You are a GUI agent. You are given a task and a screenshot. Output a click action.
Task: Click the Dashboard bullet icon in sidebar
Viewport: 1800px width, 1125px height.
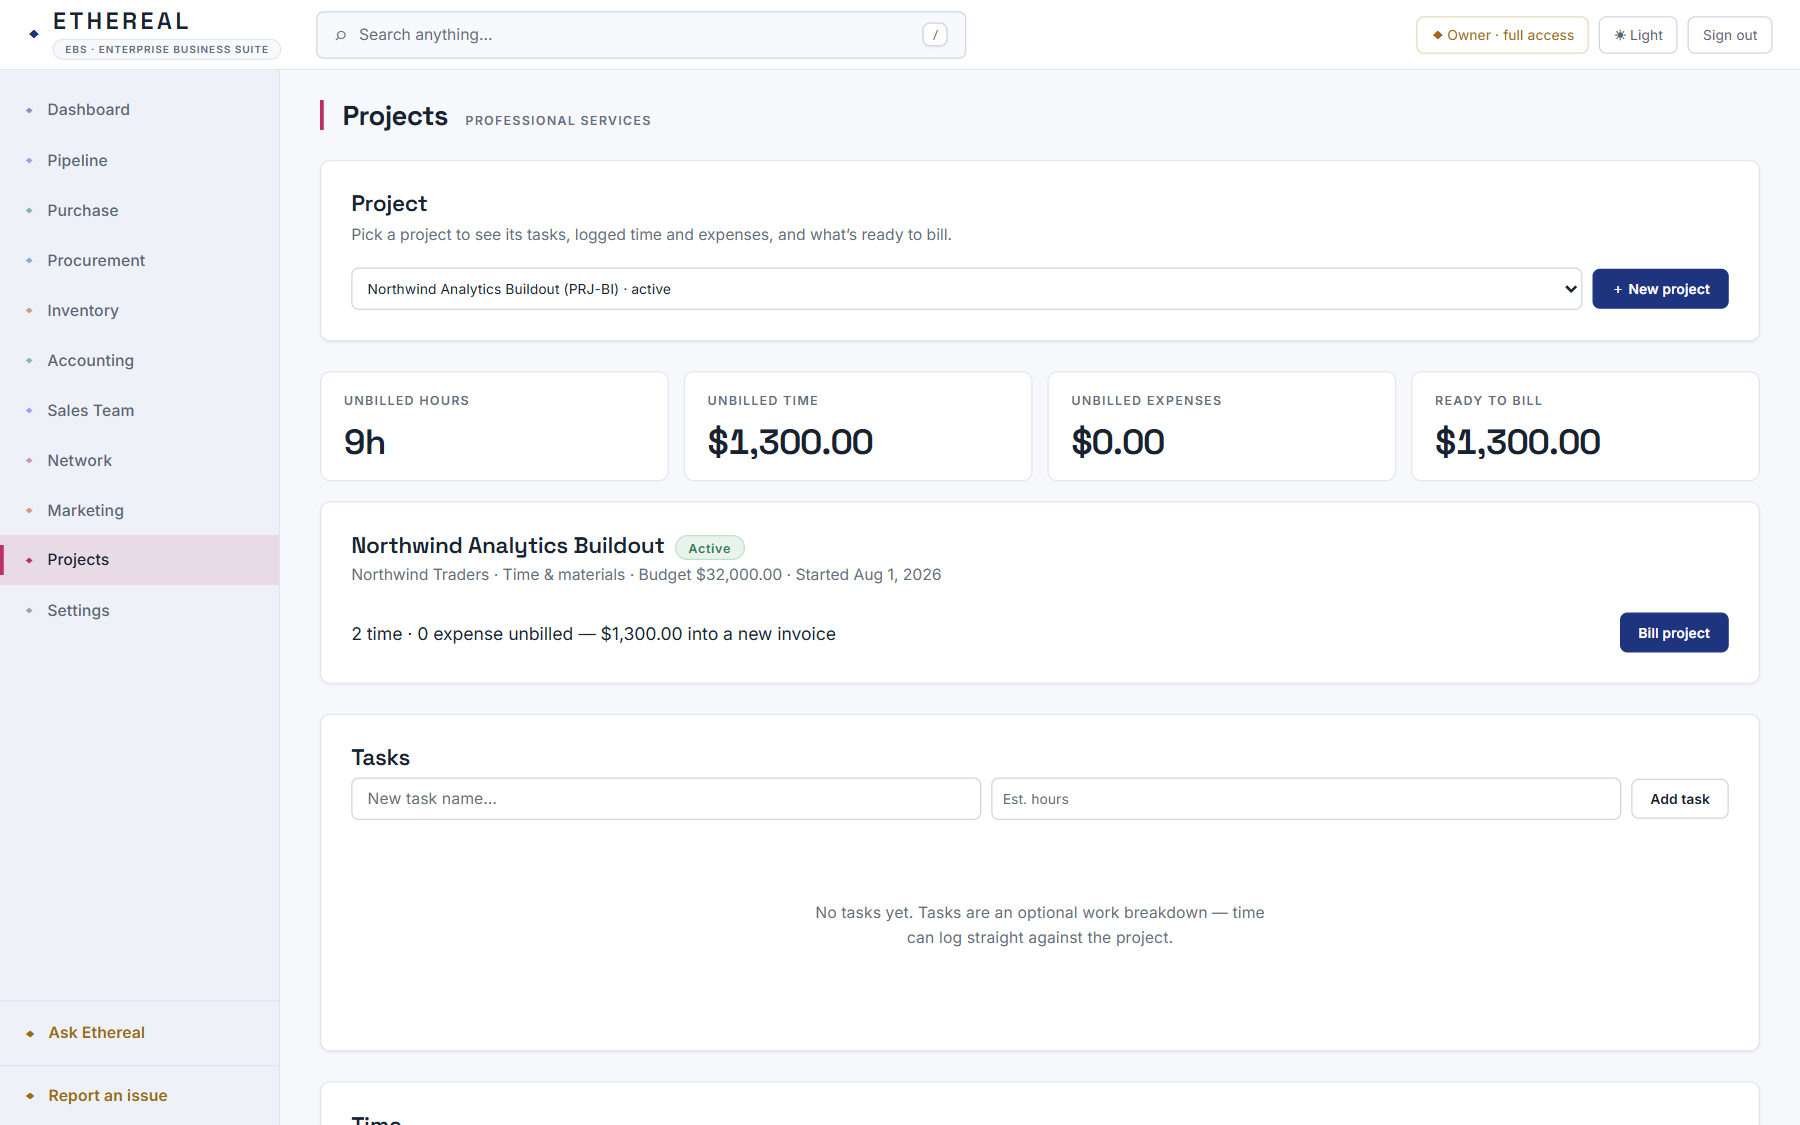pos(29,110)
